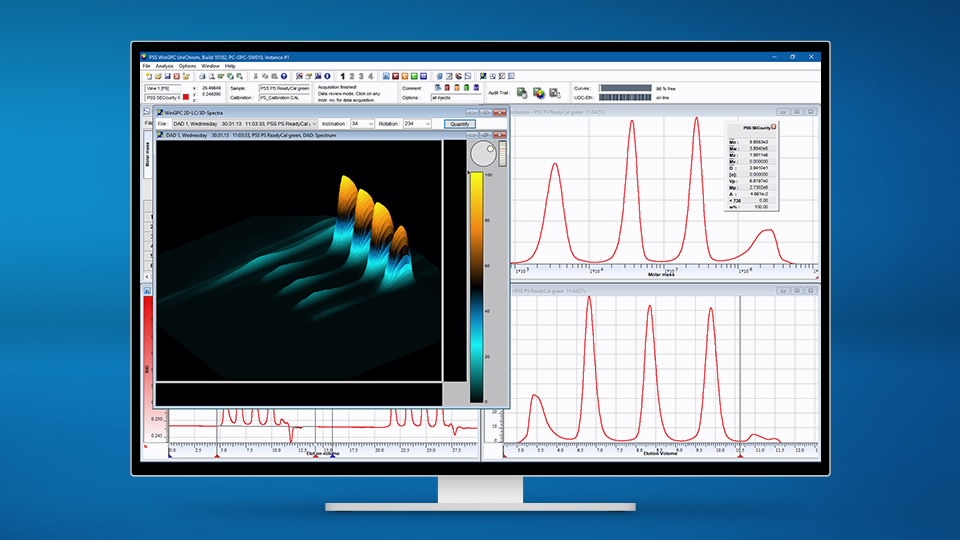Click the blue Save disk icon

pyautogui.click(x=167, y=76)
